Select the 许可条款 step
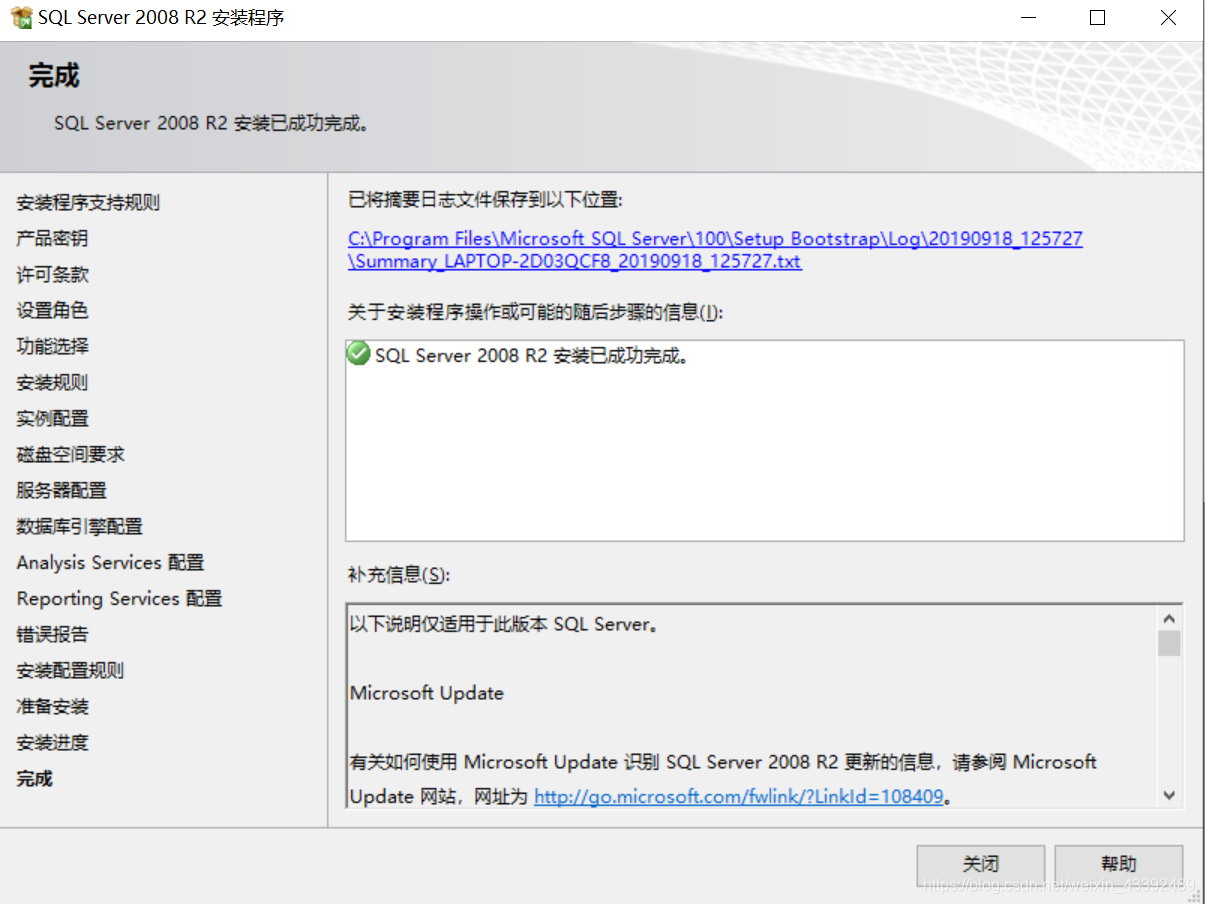Image resolution: width=1205 pixels, height=904 pixels. pos(52,275)
